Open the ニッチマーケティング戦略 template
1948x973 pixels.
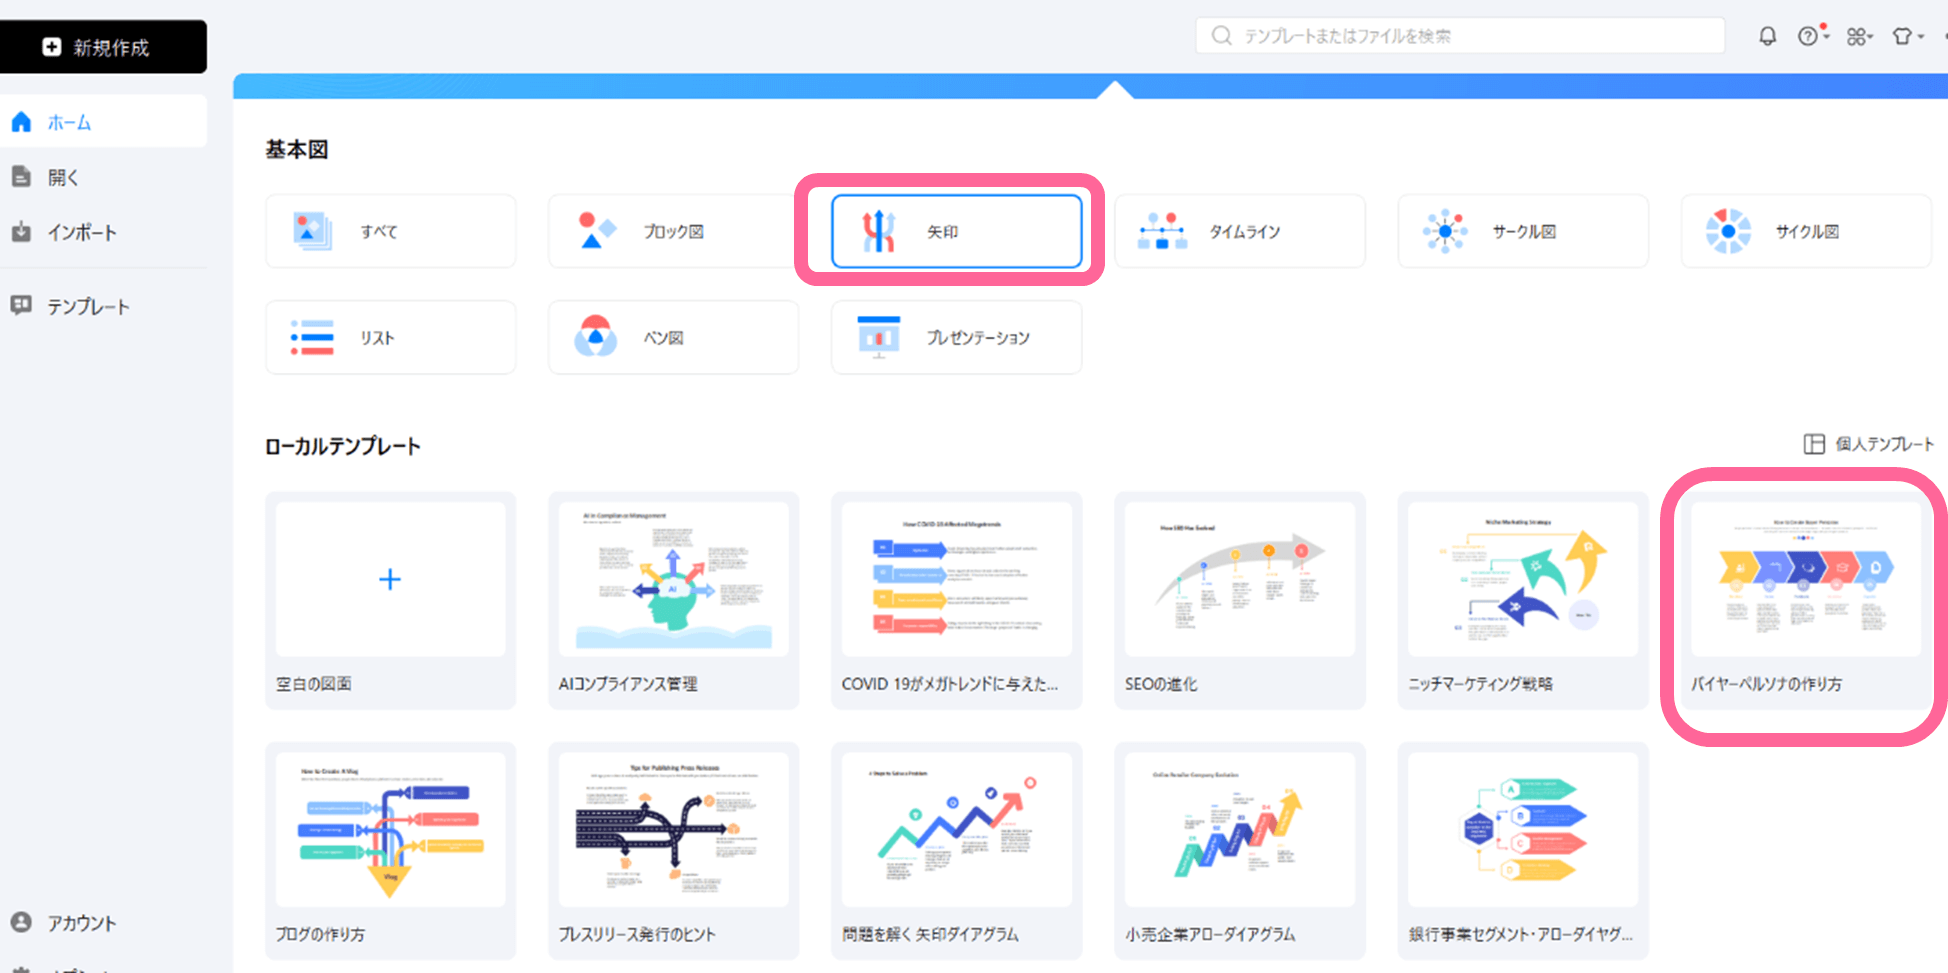coord(1522,600)
